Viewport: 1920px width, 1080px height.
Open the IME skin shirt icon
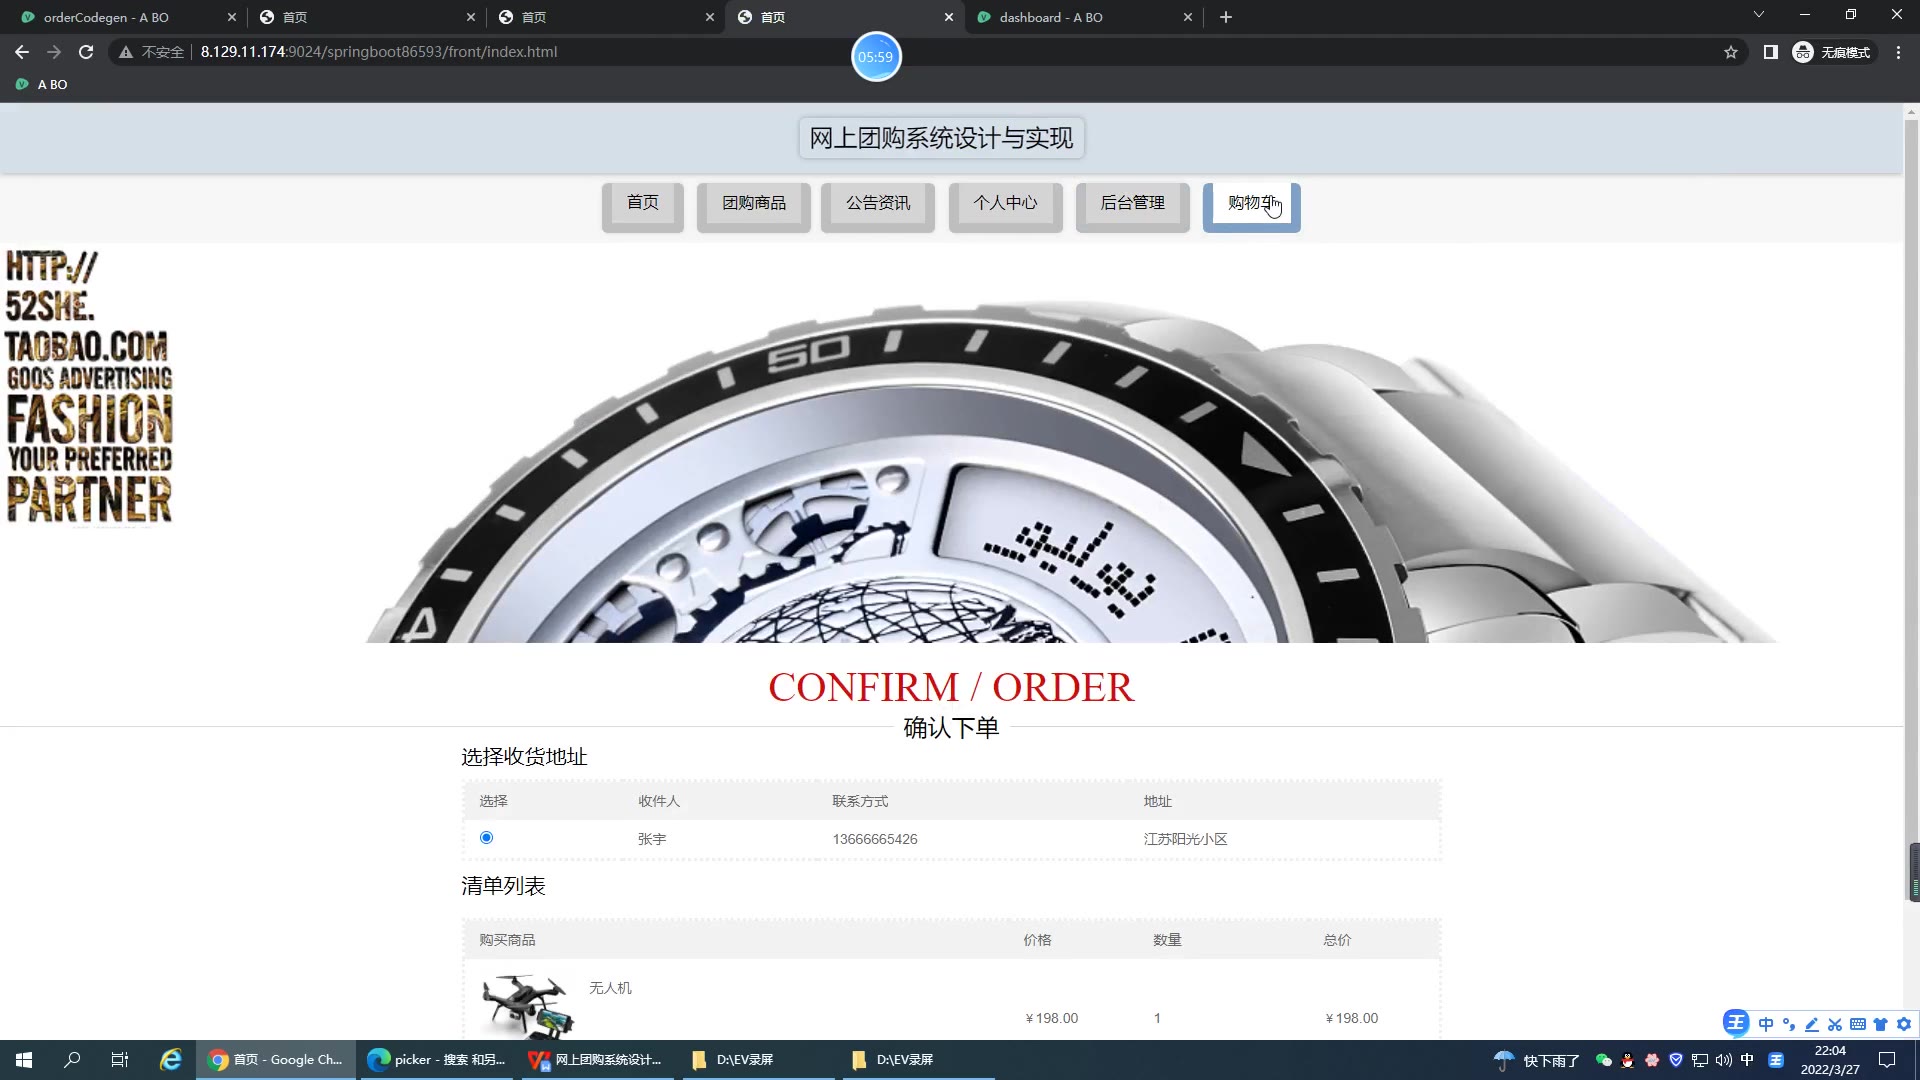[1881, 1024]
